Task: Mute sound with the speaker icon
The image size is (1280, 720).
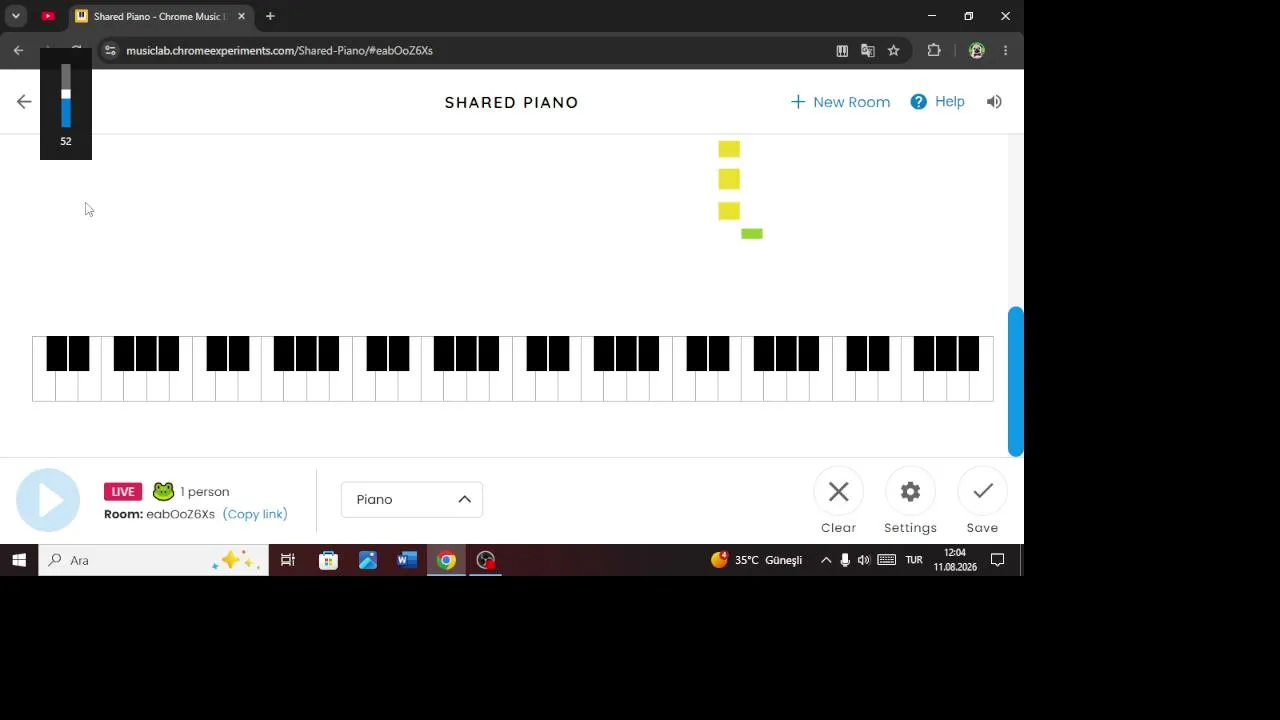Action: 994,102
